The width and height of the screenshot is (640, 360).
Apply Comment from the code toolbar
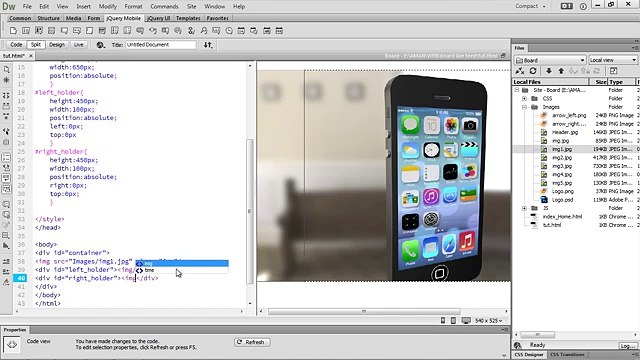click(6, 203)
